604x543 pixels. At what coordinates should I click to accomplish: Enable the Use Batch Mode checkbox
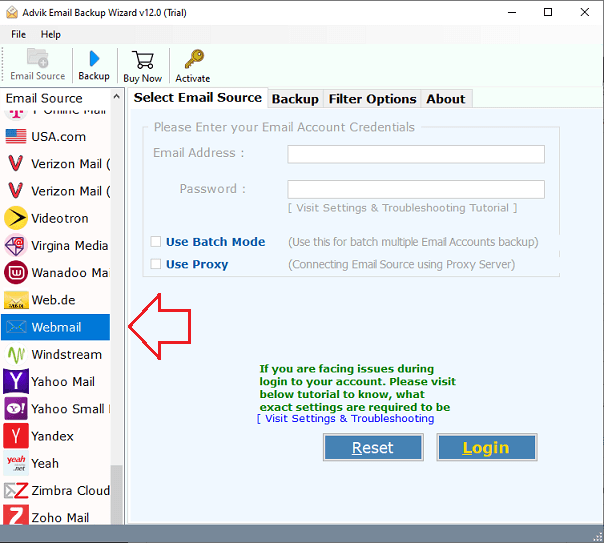(x=156, y=242)
